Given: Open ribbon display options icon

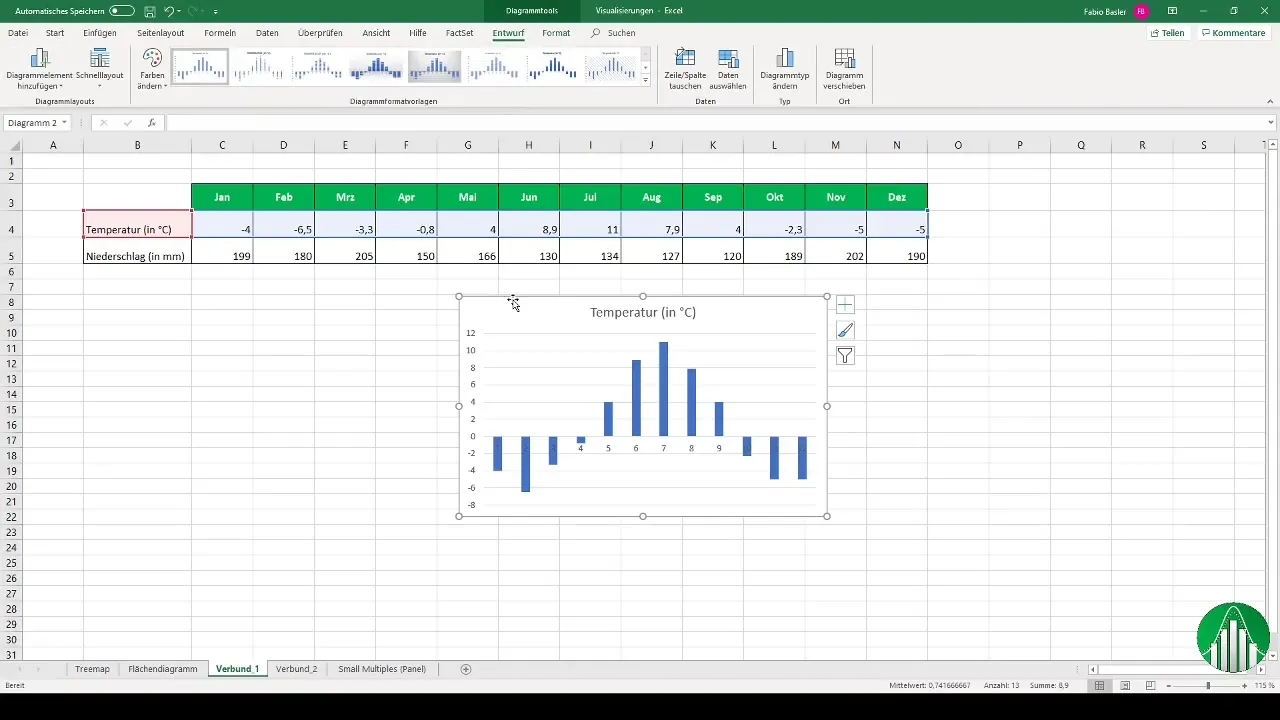Looking at the screenshot, I should click(1173, 10).
